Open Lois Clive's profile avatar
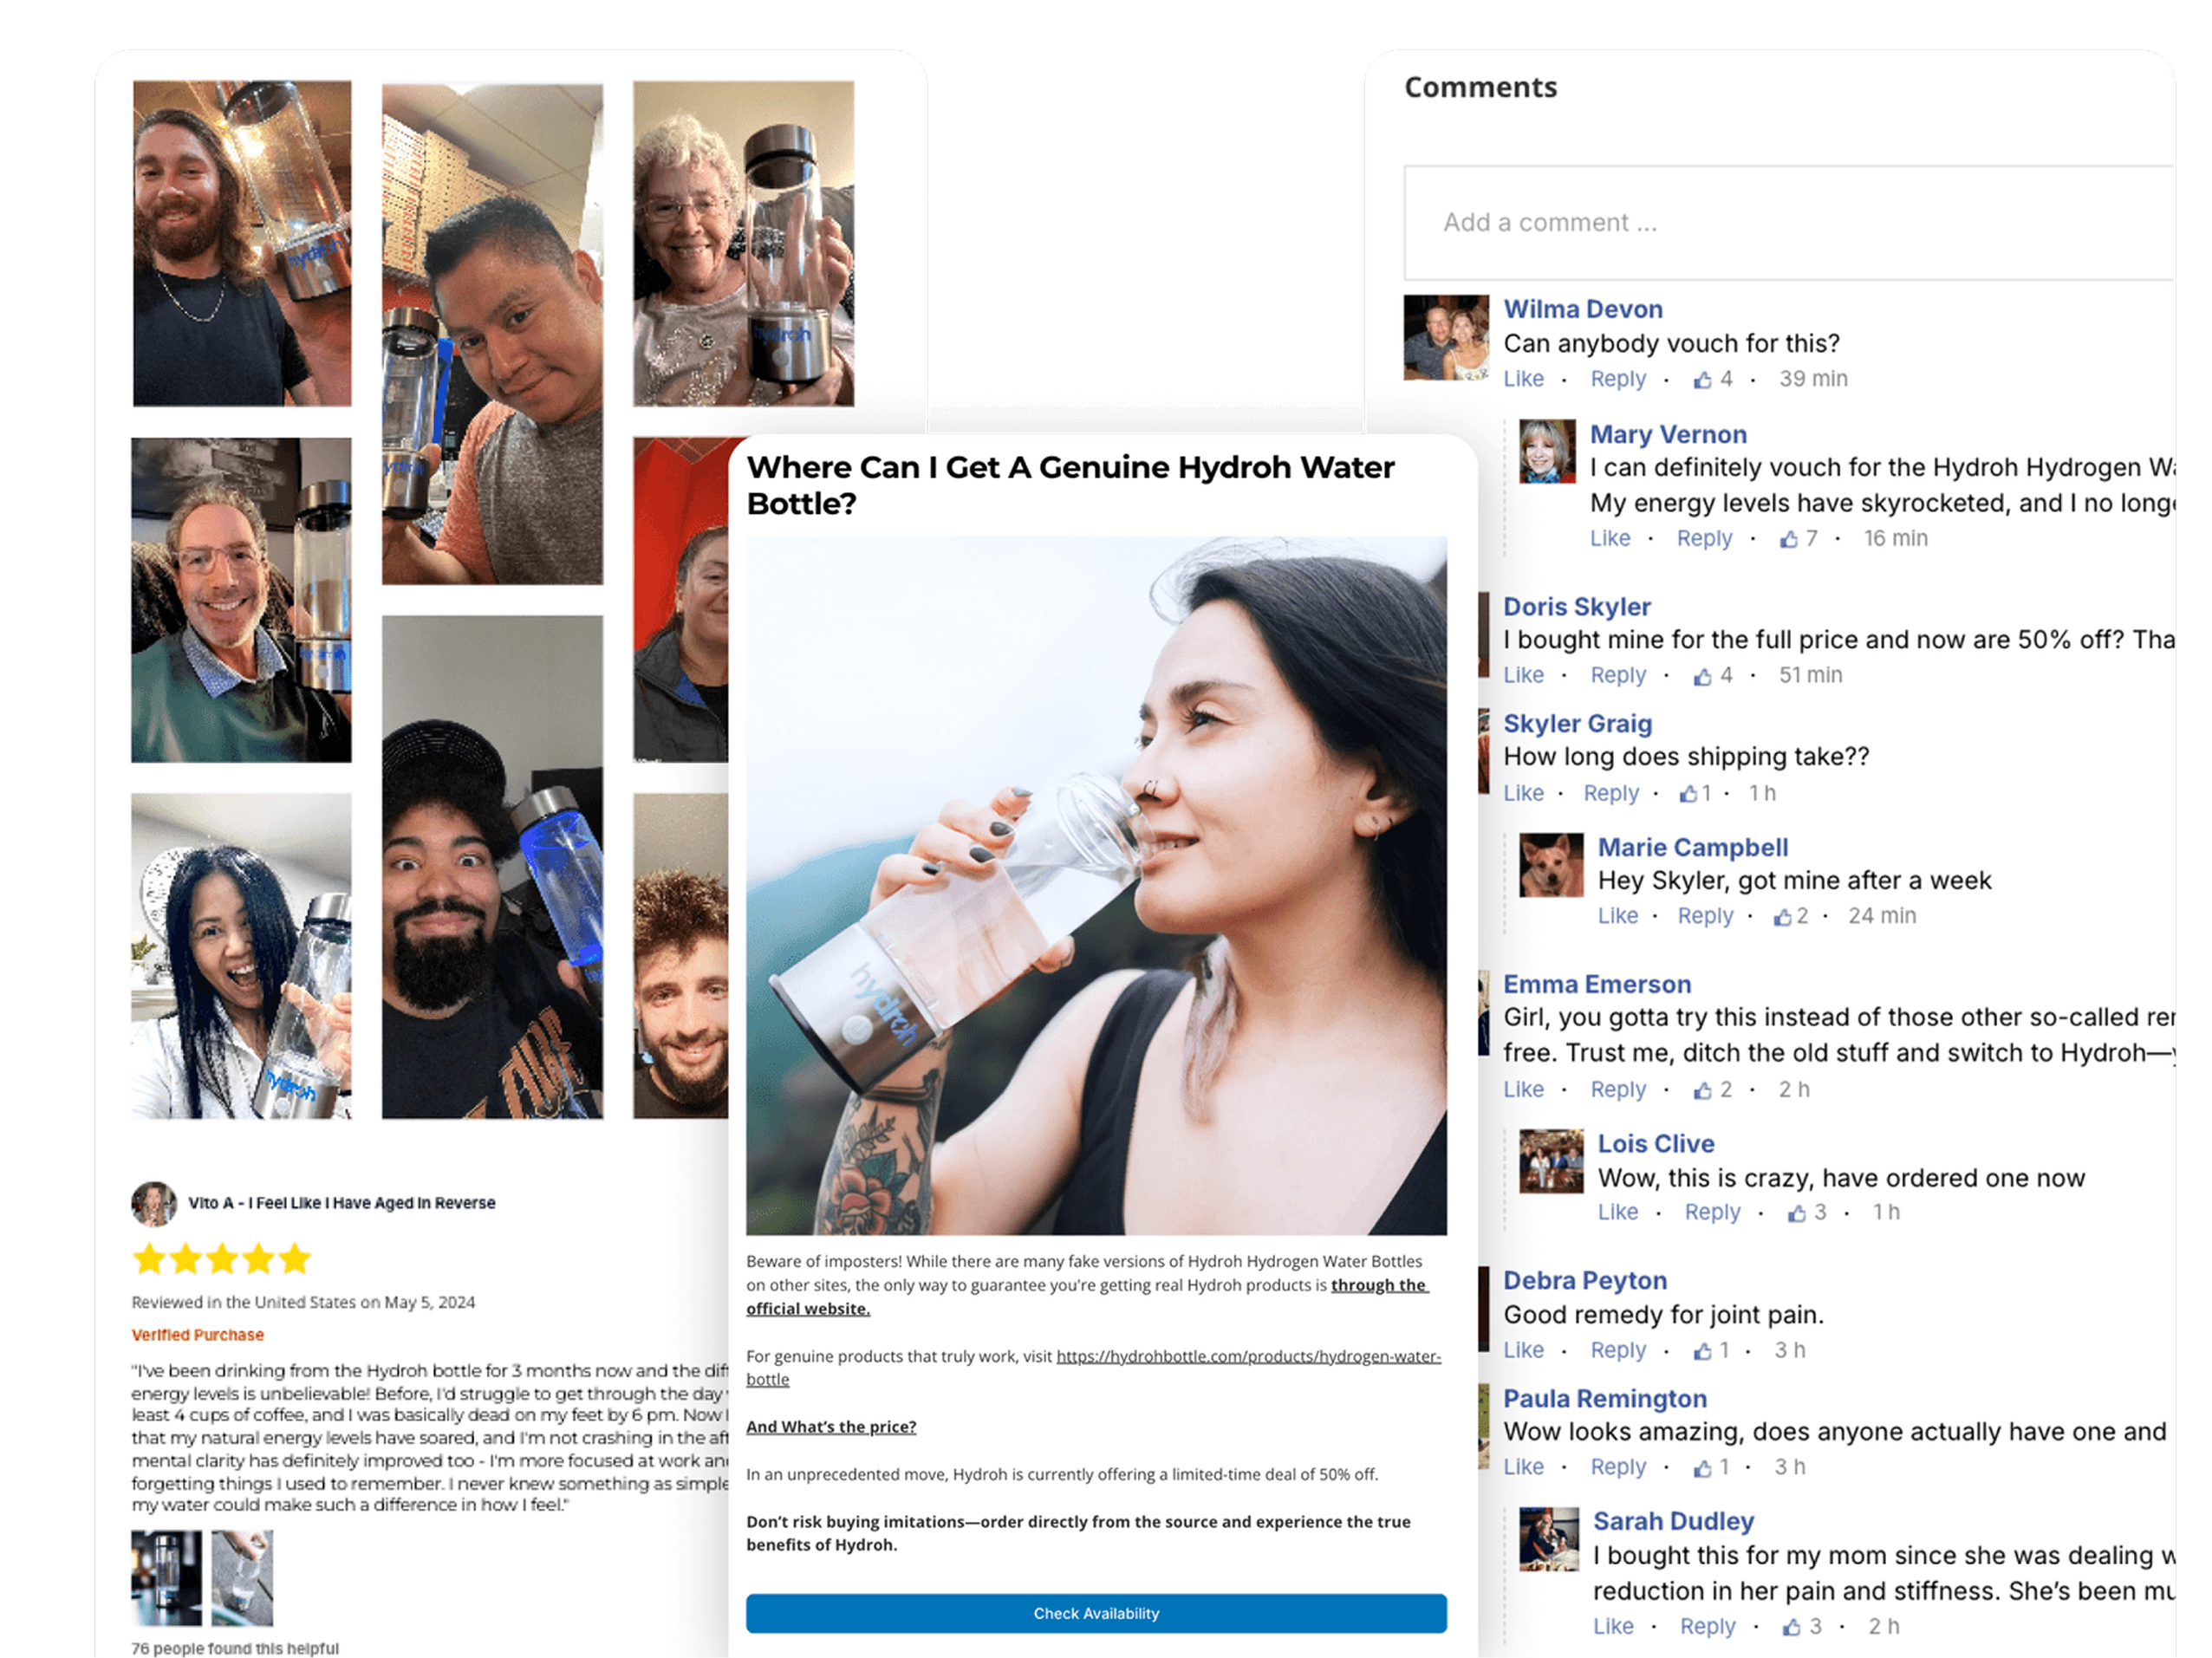2212x1658 pixels. (1551, 1161)
